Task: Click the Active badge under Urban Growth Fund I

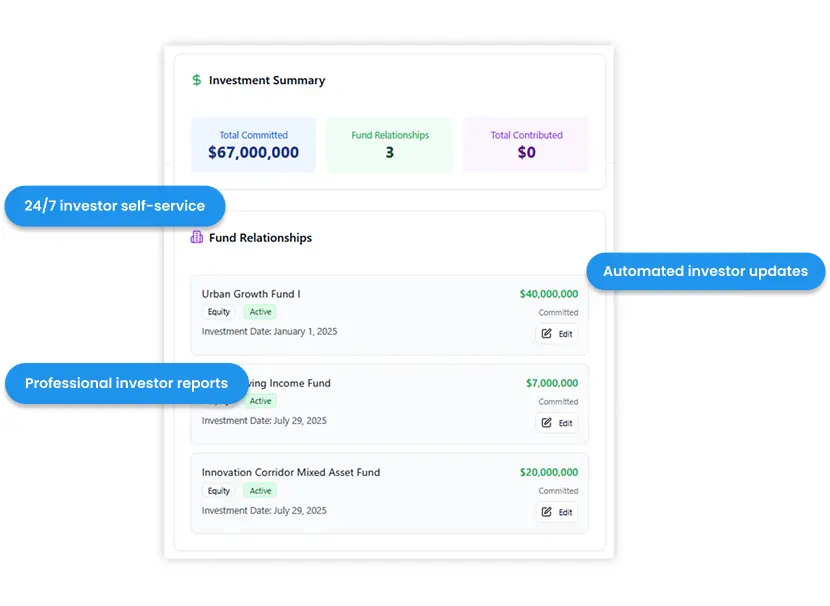Action: (260, 312)
